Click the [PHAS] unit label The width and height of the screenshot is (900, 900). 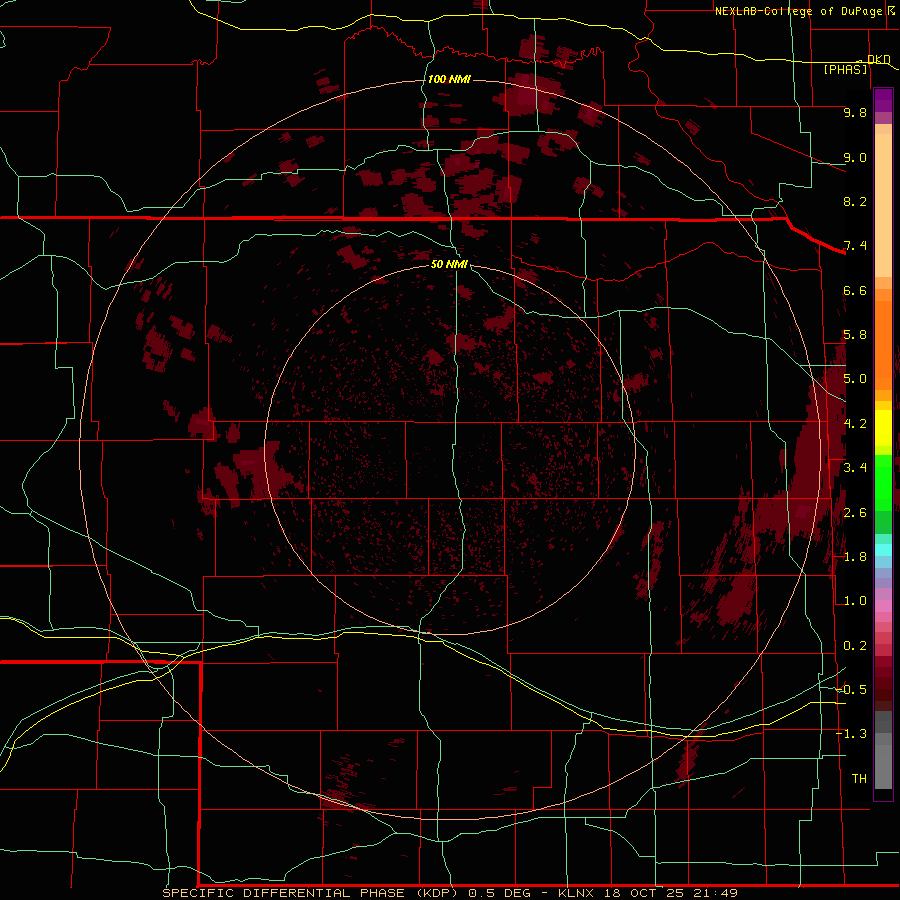(x=845, y=69)
